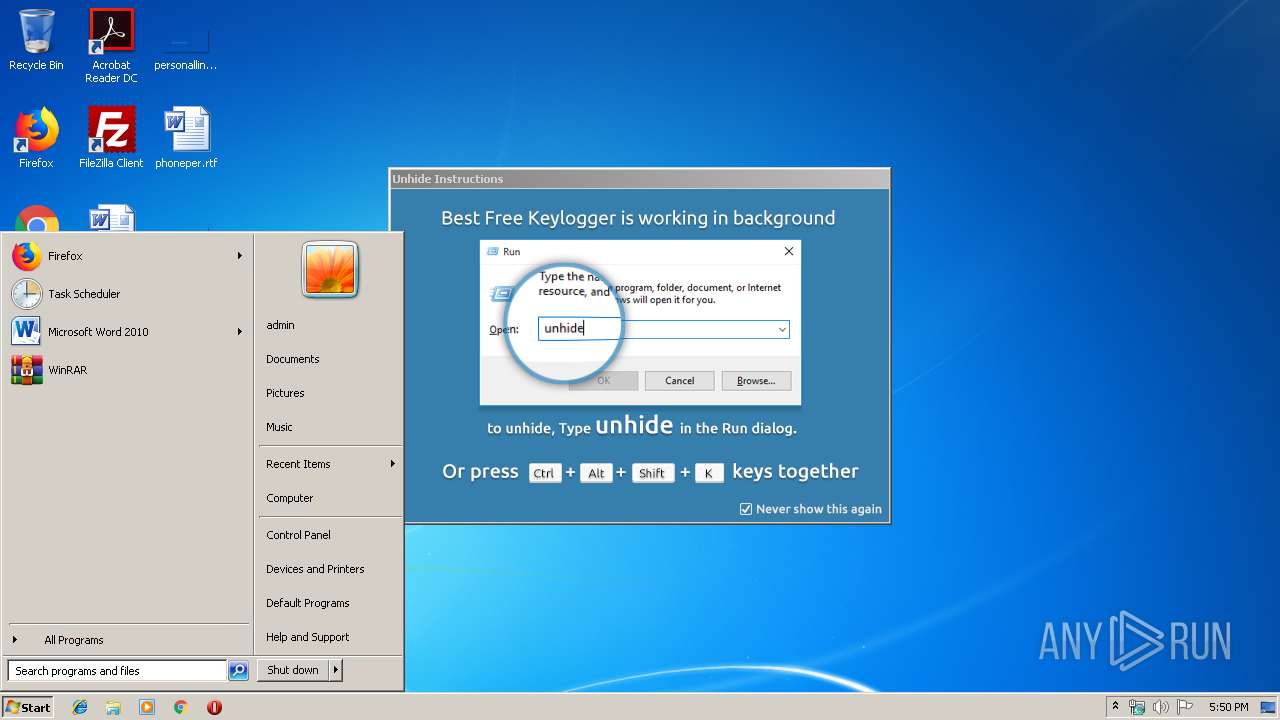Viewport: 1280px width, 720px height.
Task: Click the user account picture
Action: pyautogui.click(x=330, y=270)
